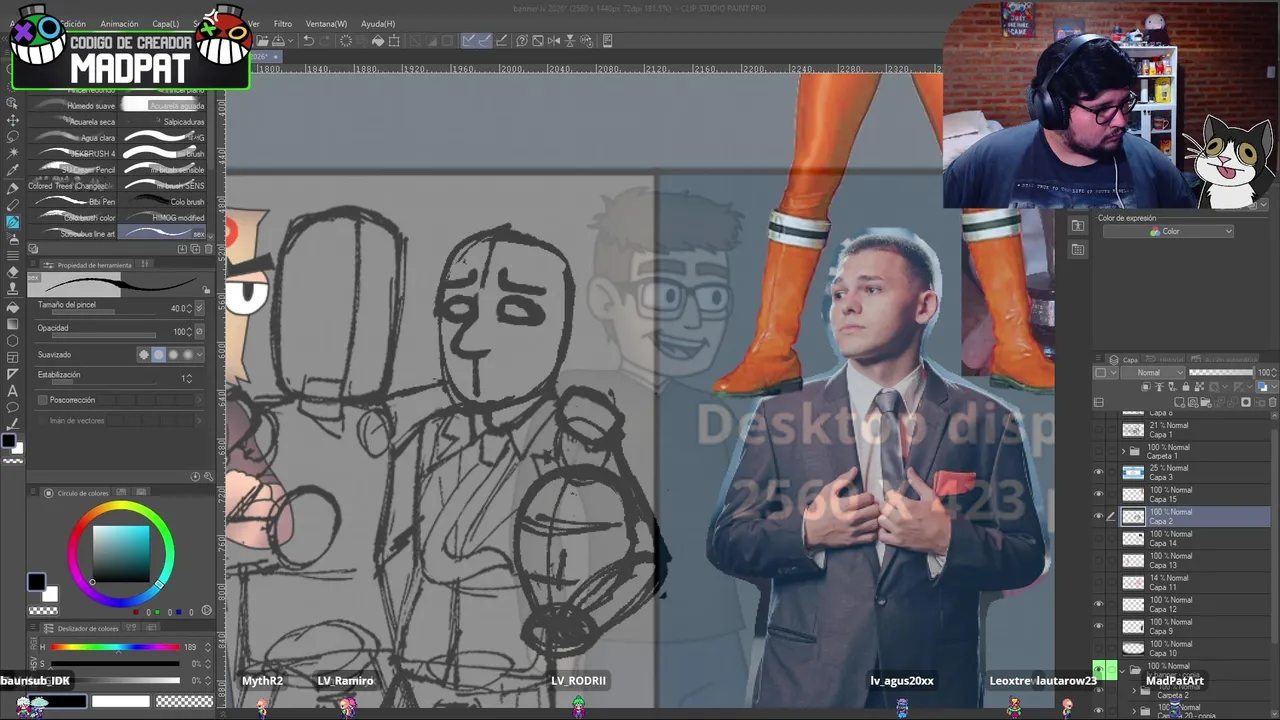This screenshot has height=720, width=1280.
Task: Click the Undo icon in command bar
Action: pos(309,41)
